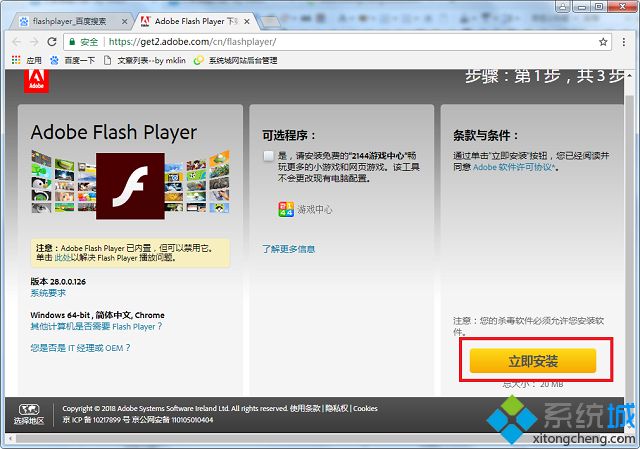Switch to the flashplayer Baidu search tab
The width and height of the screenshot is (640, 449).
pyautogui.click(x=70, y=20)
